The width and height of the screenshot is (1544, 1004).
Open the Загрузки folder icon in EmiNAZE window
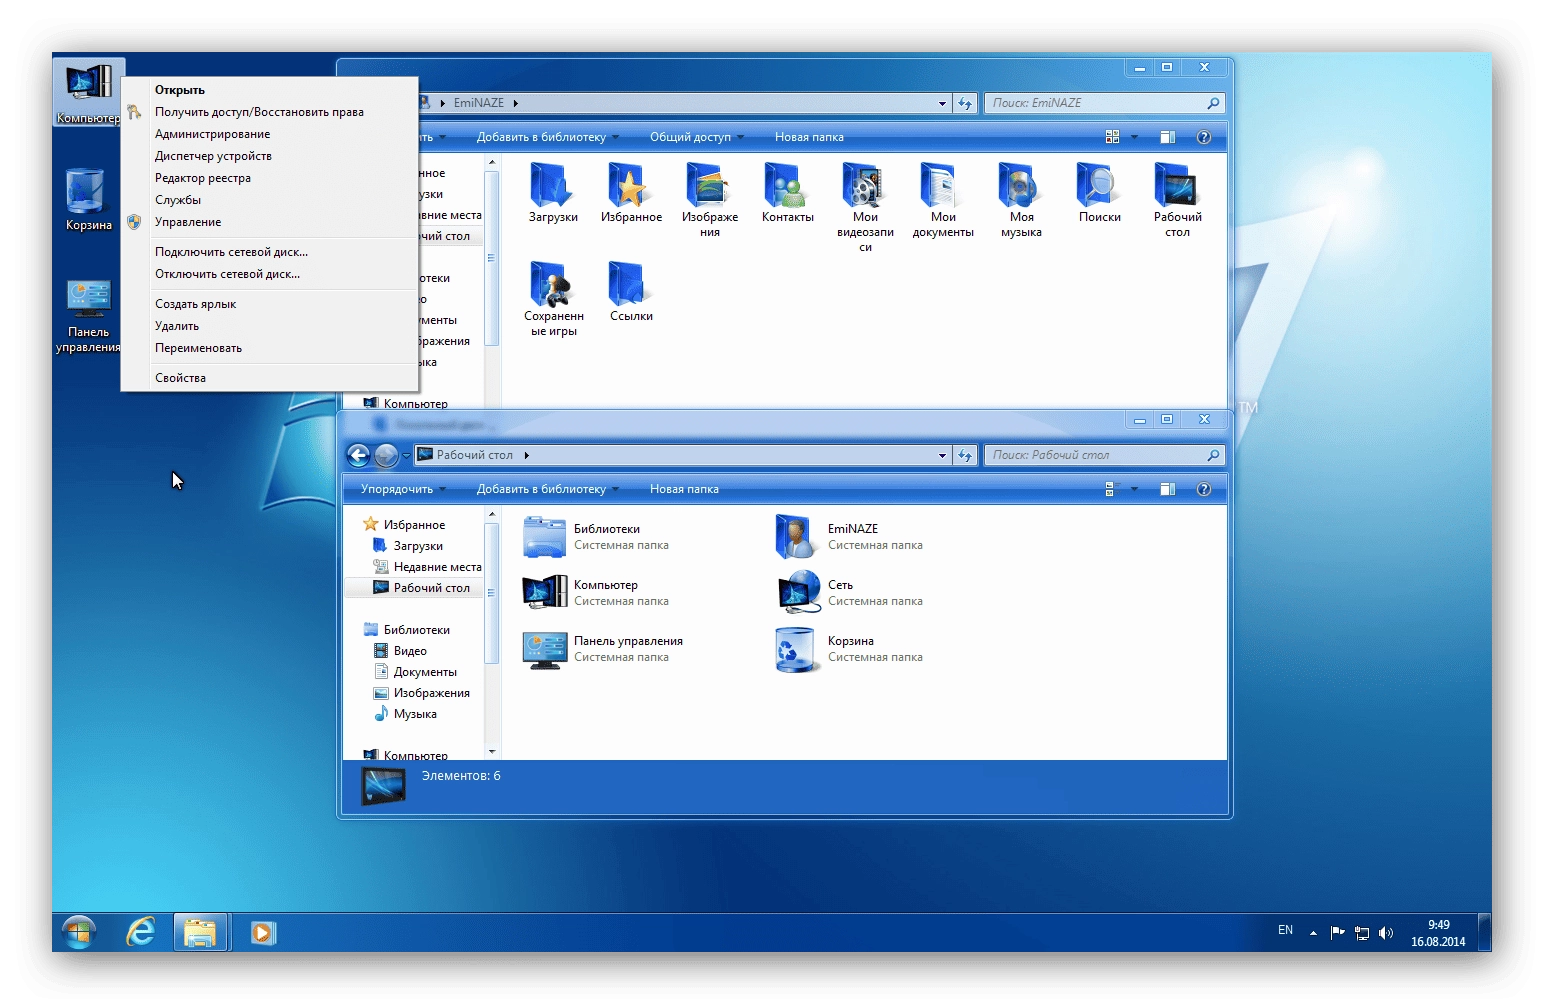click(552, 186)
